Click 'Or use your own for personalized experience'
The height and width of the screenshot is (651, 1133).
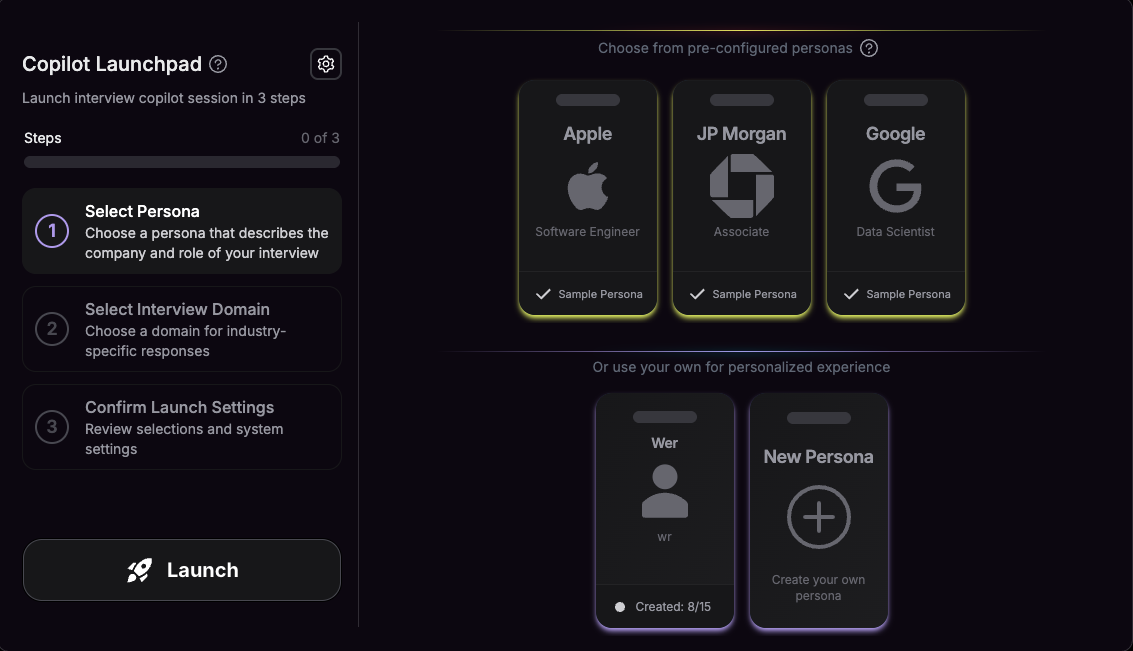click(x=741, y=367)
